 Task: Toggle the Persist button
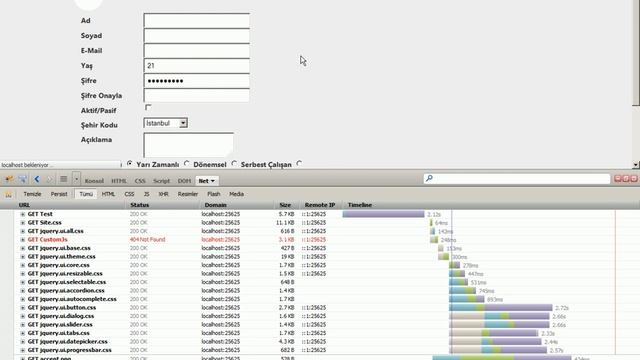tap(59, 194)
